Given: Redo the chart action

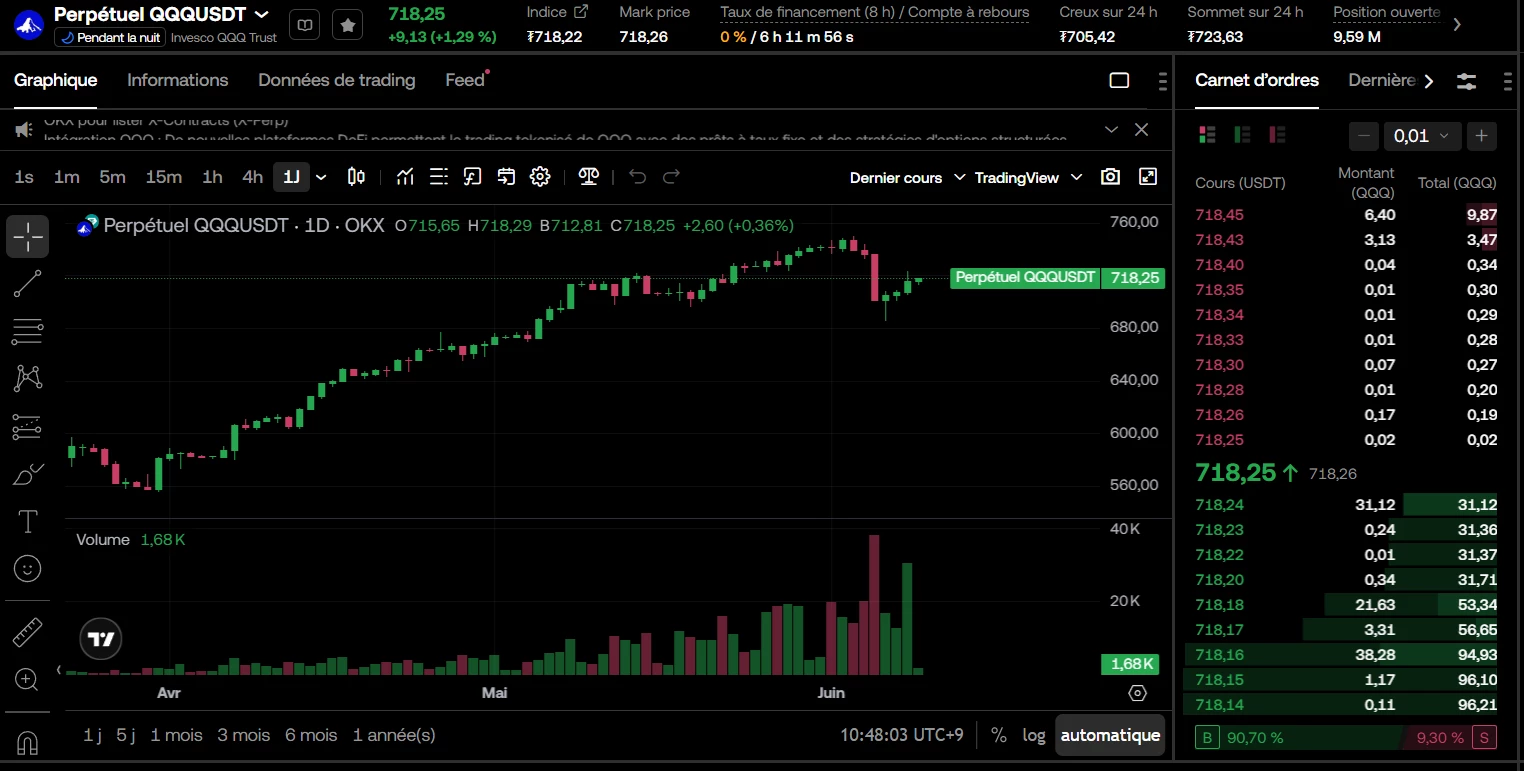Looking at the screenshot, I should (x=671, y=177).
